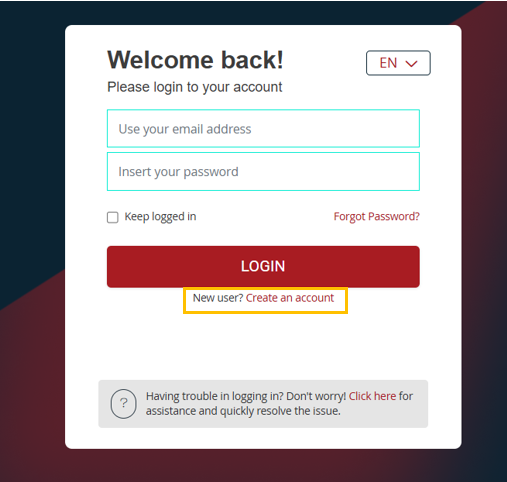The image size is (507, 482).
Task: Click the Please login to your account subtitle
Action: (x=195, y=87)
